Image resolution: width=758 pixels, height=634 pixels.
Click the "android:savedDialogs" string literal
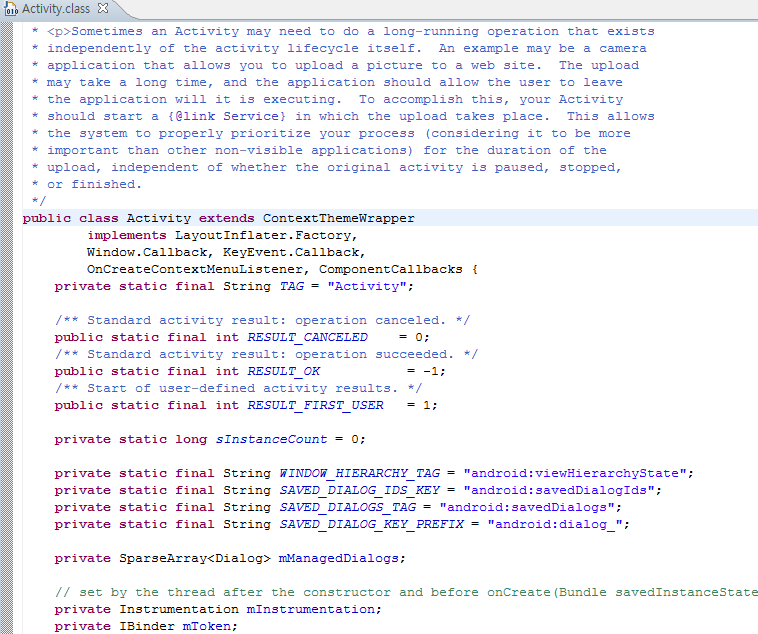pos(527,507)
